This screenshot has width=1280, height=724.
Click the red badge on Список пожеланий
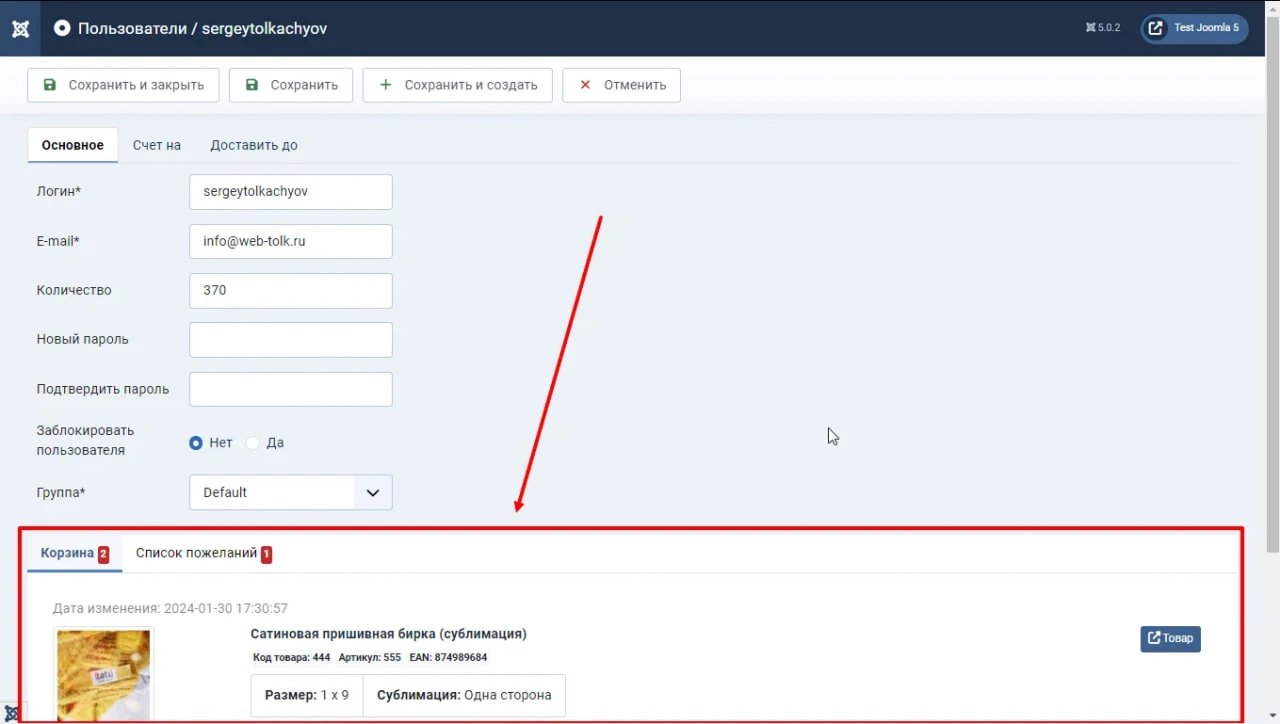click(x=267, y=554)
